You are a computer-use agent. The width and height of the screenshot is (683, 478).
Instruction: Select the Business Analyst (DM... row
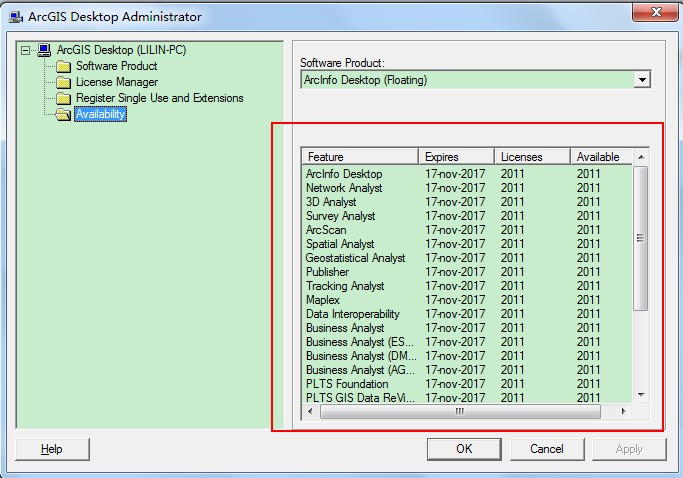467,356
